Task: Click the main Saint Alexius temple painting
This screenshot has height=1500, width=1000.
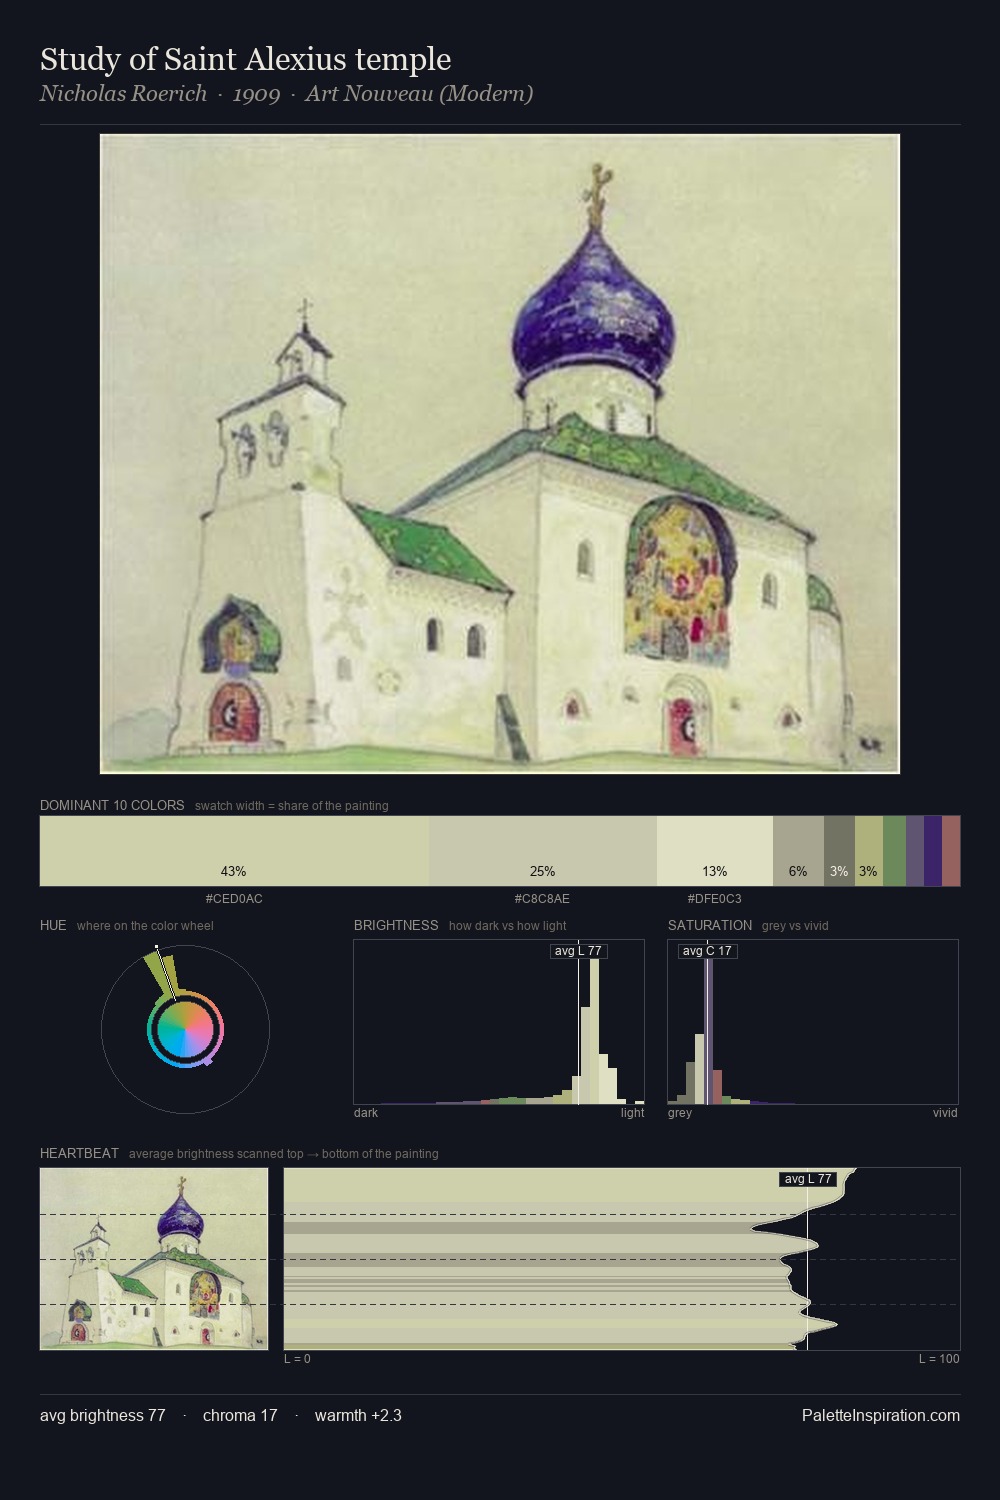Action: coord(500,454)
